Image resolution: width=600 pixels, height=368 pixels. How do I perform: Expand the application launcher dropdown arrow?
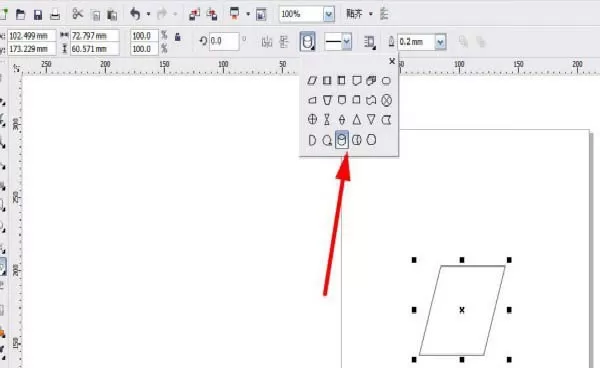tap(248, 14)
